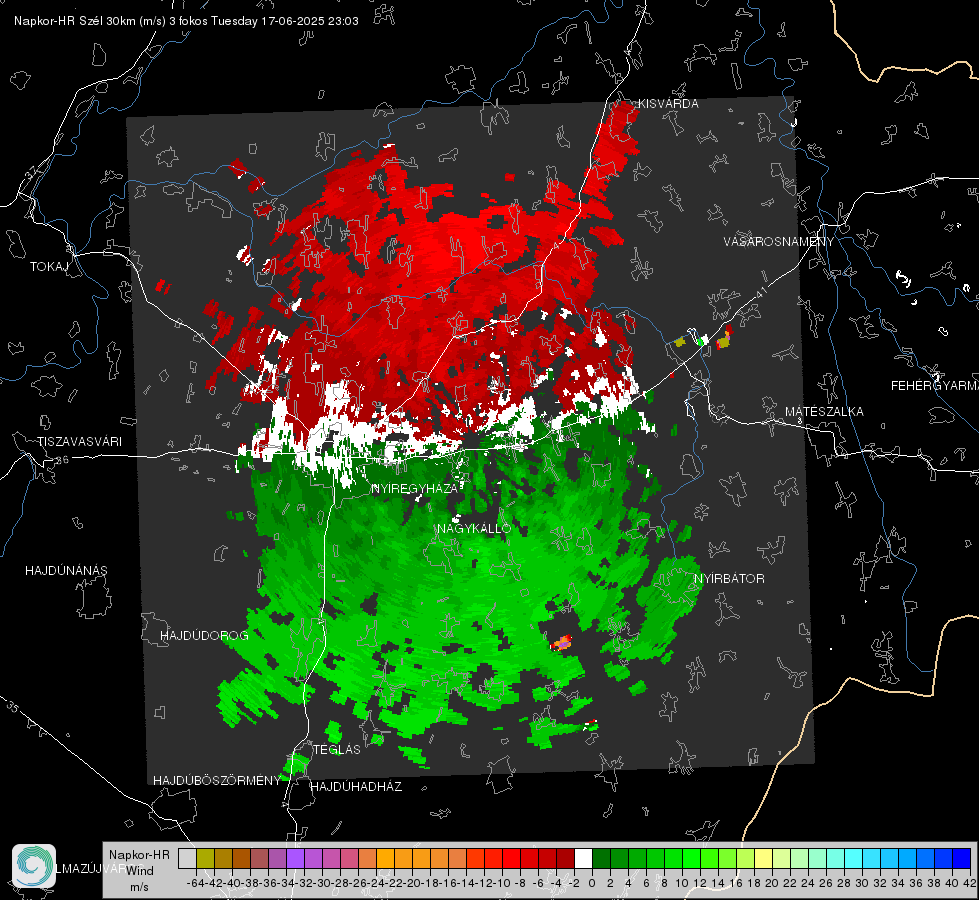This screenshot has width=979, height=900.
Task: Click the Wind label in the legend
Action: (140, 871)
